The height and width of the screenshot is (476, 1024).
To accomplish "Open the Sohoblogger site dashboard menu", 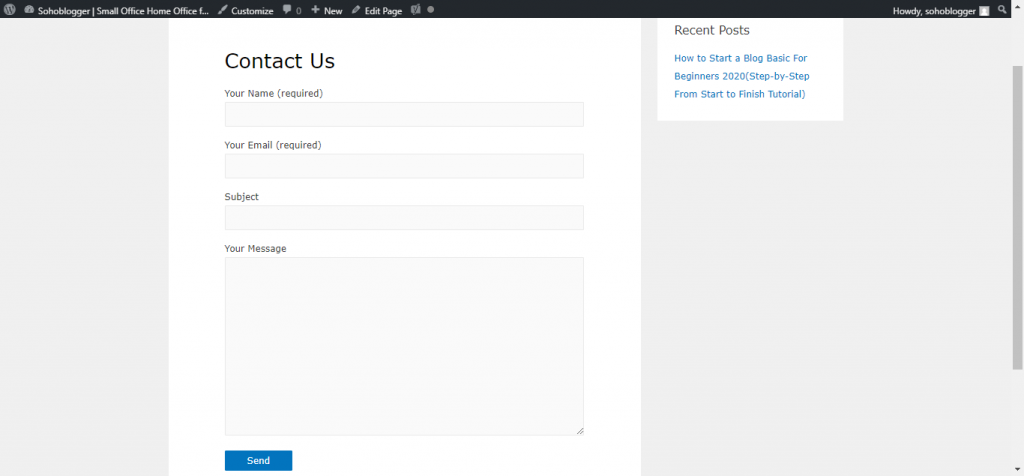I will coord(116,10).
